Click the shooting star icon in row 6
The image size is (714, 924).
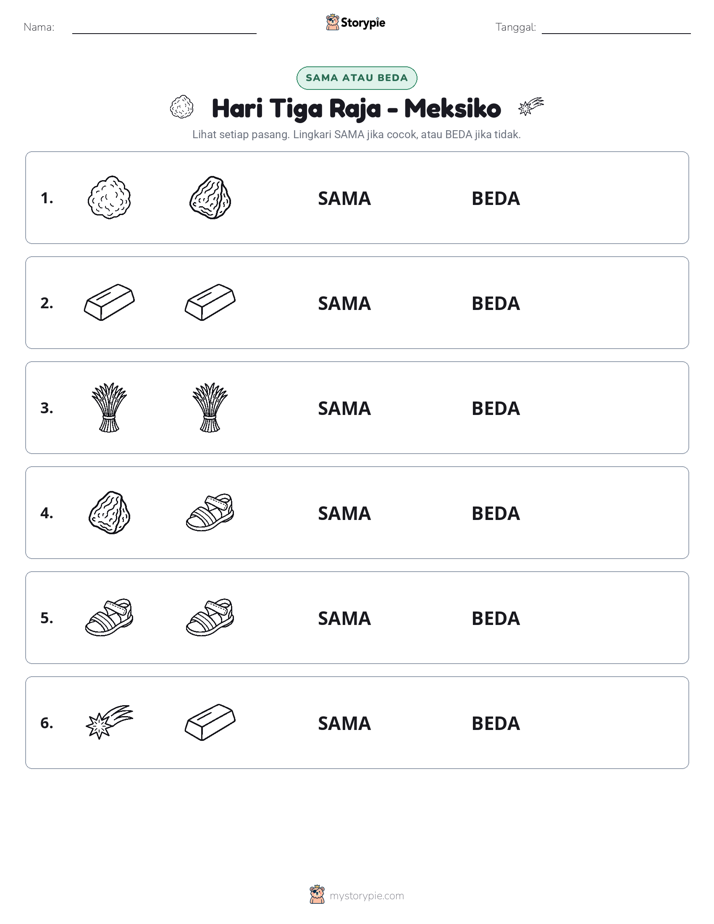tap(109, 722)
